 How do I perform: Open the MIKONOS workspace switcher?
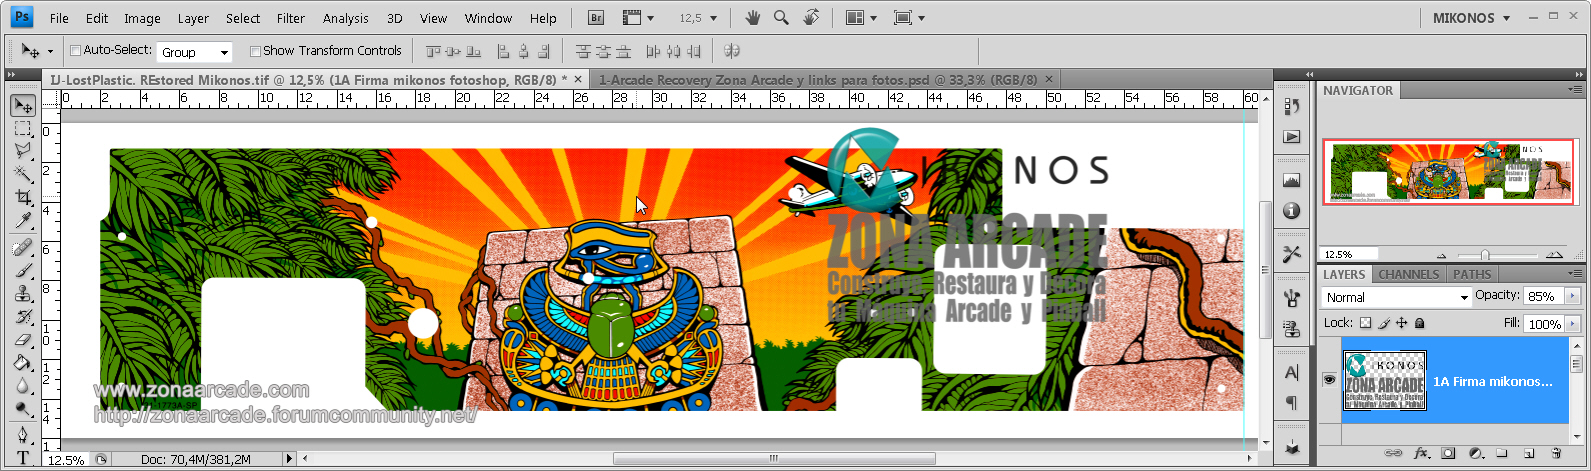click(1471, 18)
